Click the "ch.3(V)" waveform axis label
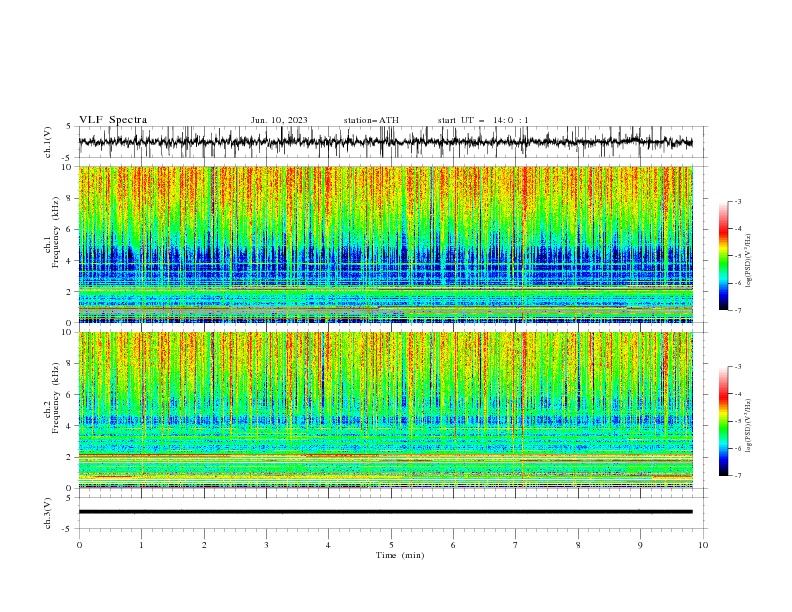Viewport: 792px width, 612px height. click(48, 513)
